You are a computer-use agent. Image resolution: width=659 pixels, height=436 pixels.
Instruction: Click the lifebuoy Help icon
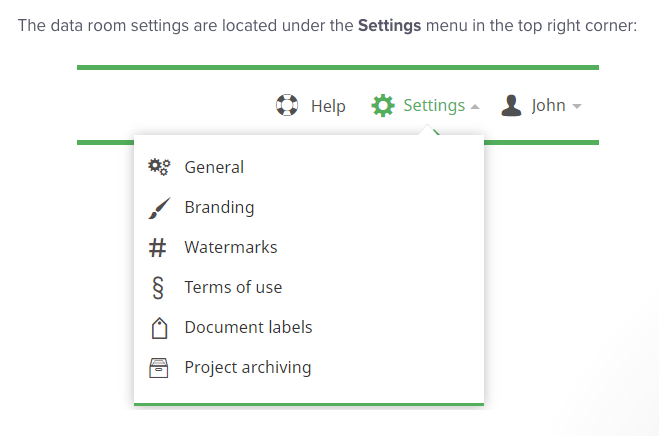tap(287, 106)
